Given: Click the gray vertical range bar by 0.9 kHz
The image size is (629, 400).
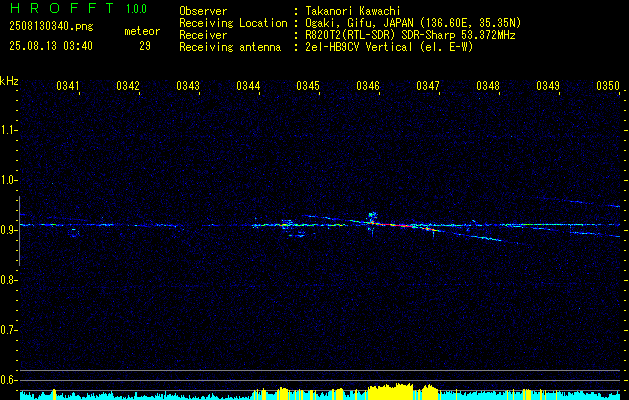Looking at the screenshot, I should point(19,231).
